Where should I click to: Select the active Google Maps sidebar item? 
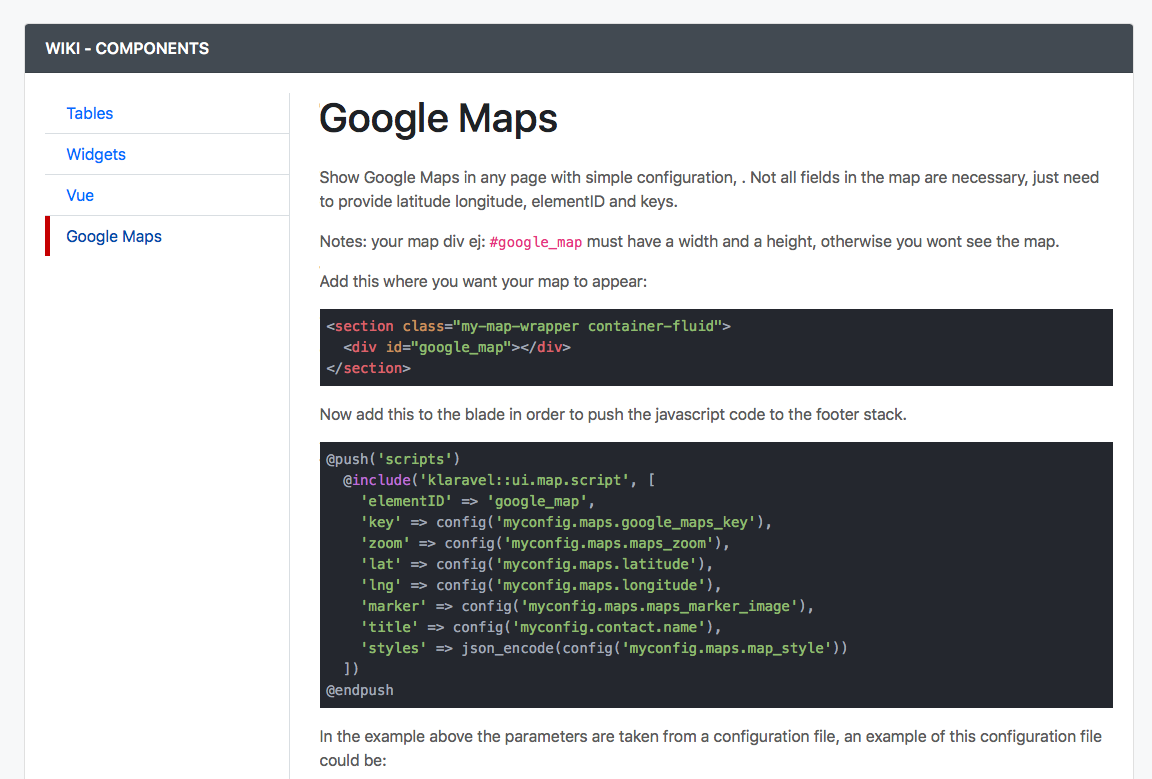[x=114, y=236]
